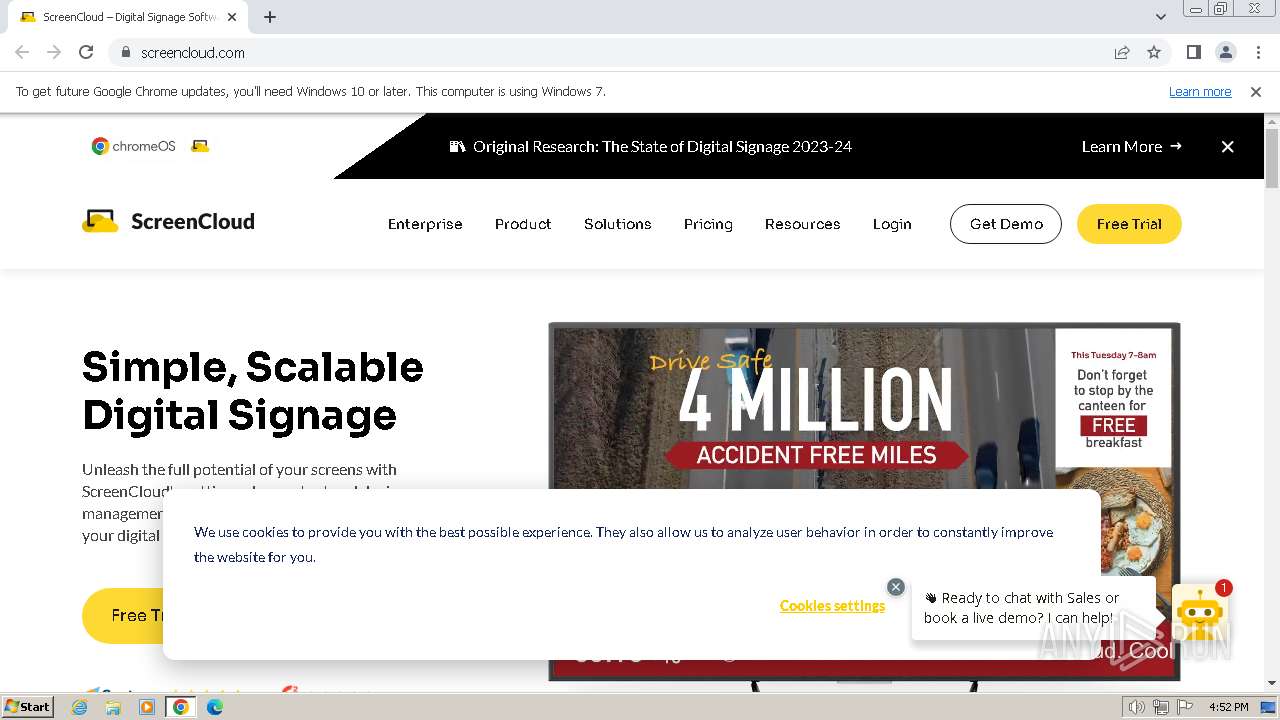
Task: Click the network tray icon
Action: point(1161,707)
